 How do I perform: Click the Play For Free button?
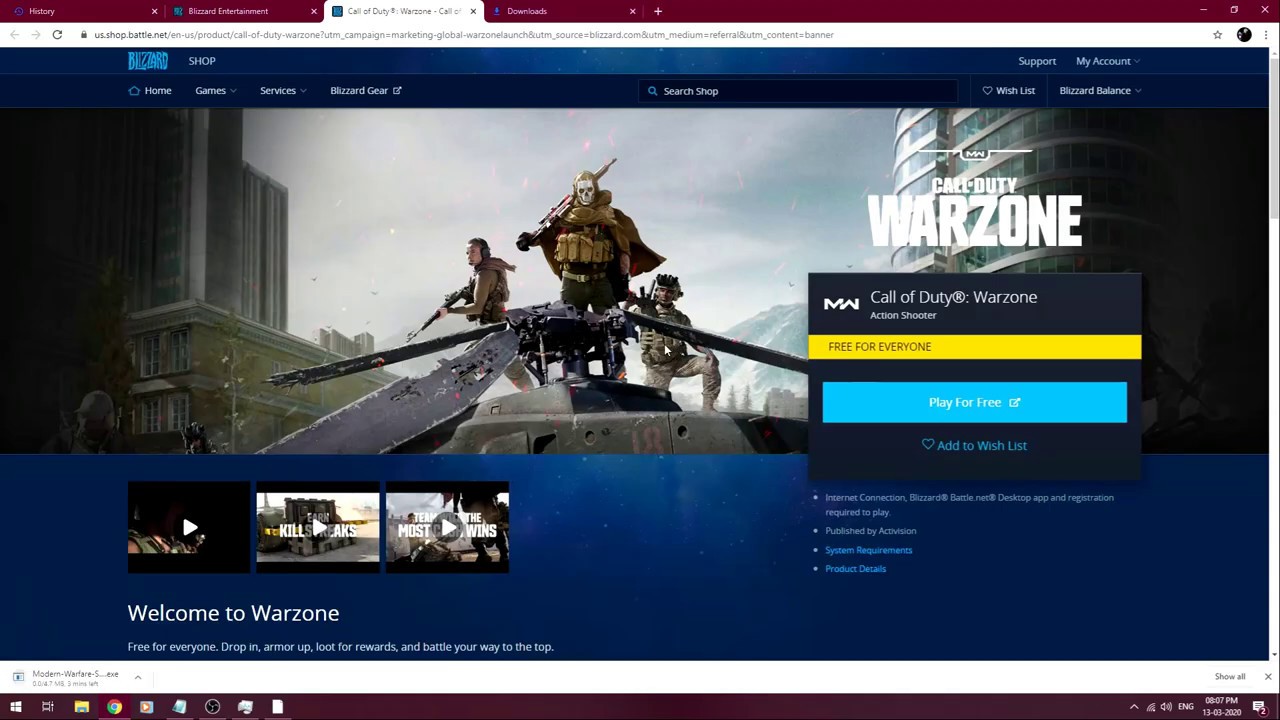coord(974,402)
